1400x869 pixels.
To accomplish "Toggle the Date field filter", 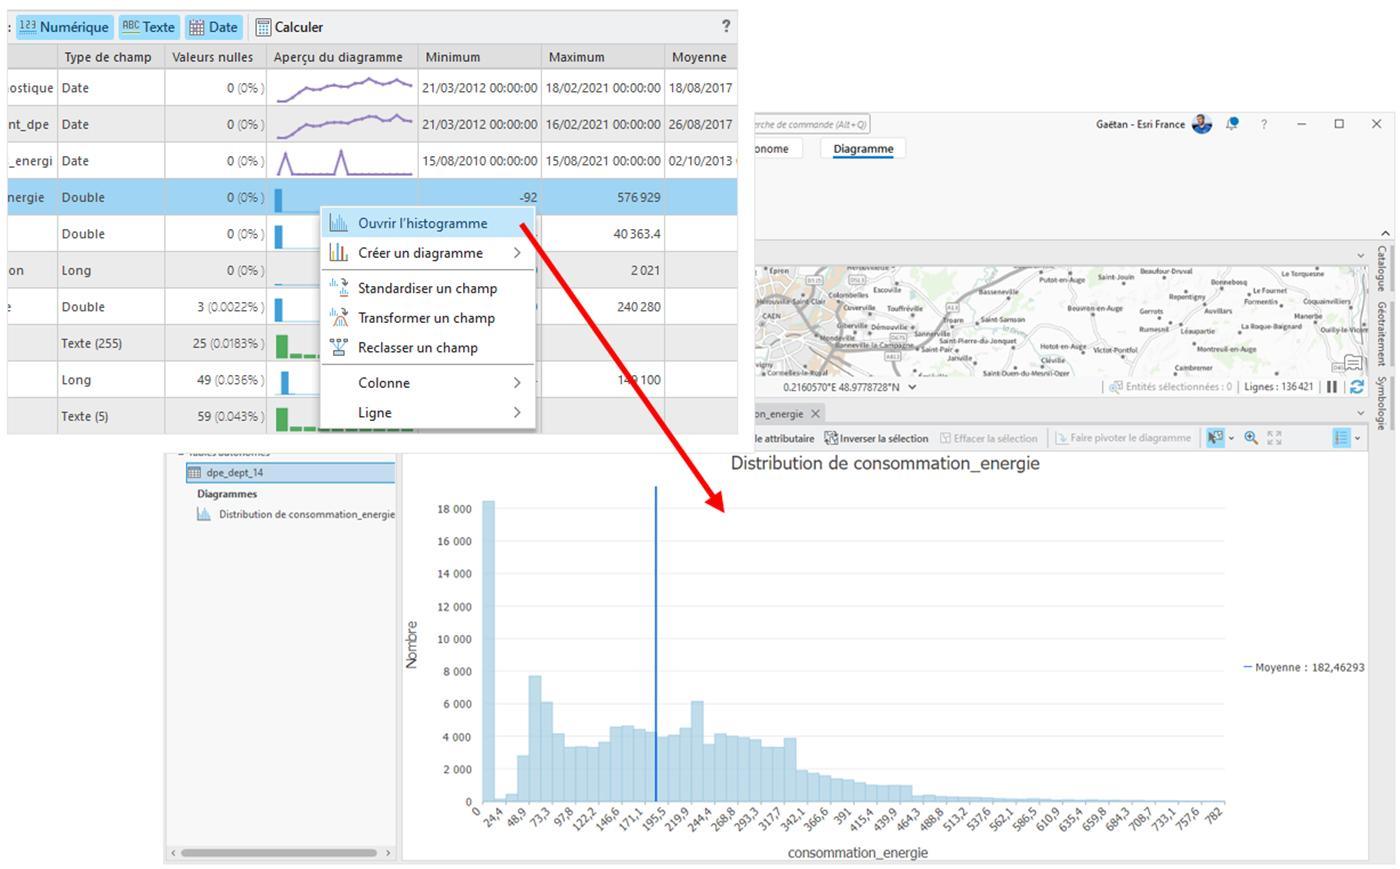I will 213,27.
